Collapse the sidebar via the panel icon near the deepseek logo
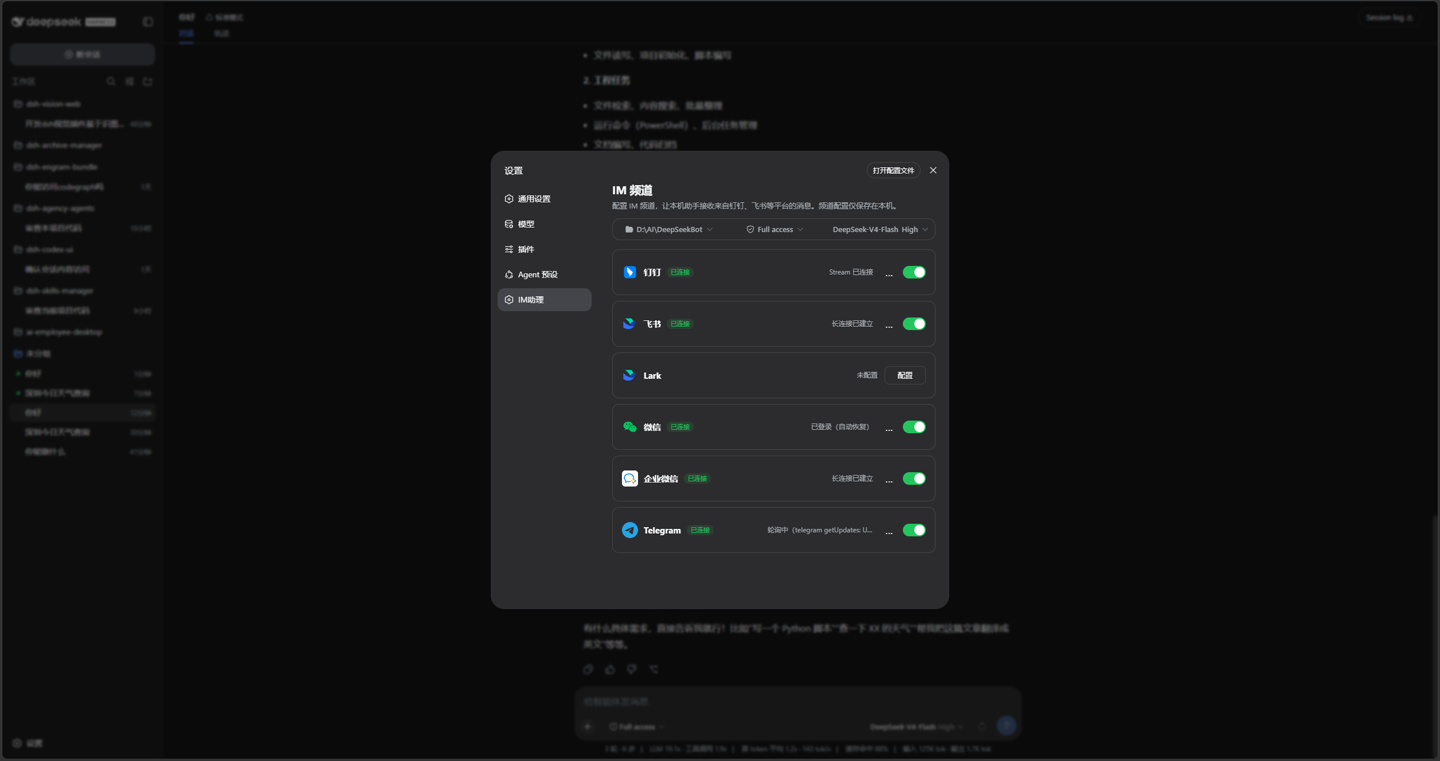 148,21
